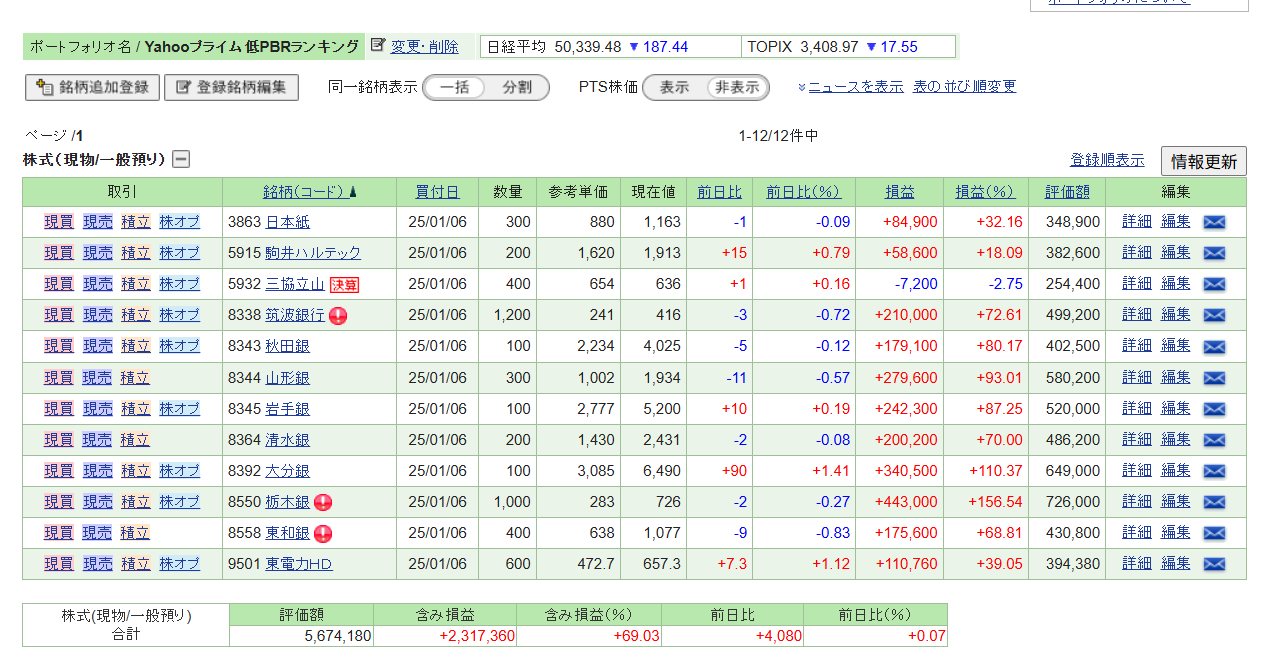
Task: Click the 銘柄追加登録 button
Action: [93, 88]
